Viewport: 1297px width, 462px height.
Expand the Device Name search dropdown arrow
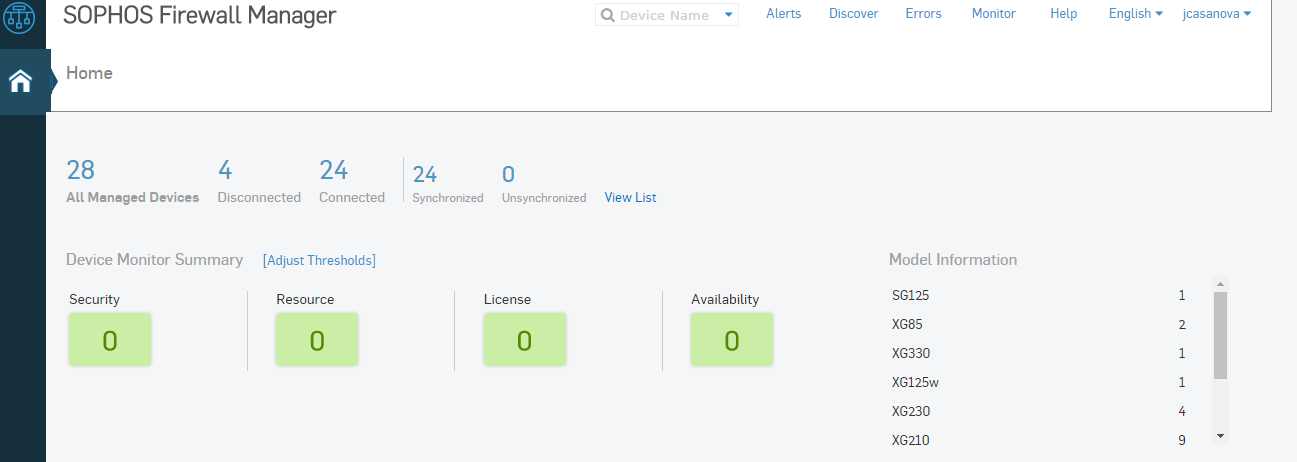(x=728, y=15)
